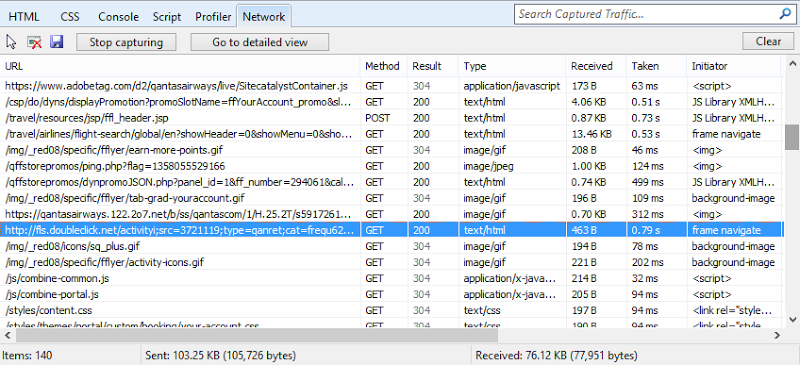The image size is (800, 365).
Task: Click the search magnifier icon
Action: (785, 14)
